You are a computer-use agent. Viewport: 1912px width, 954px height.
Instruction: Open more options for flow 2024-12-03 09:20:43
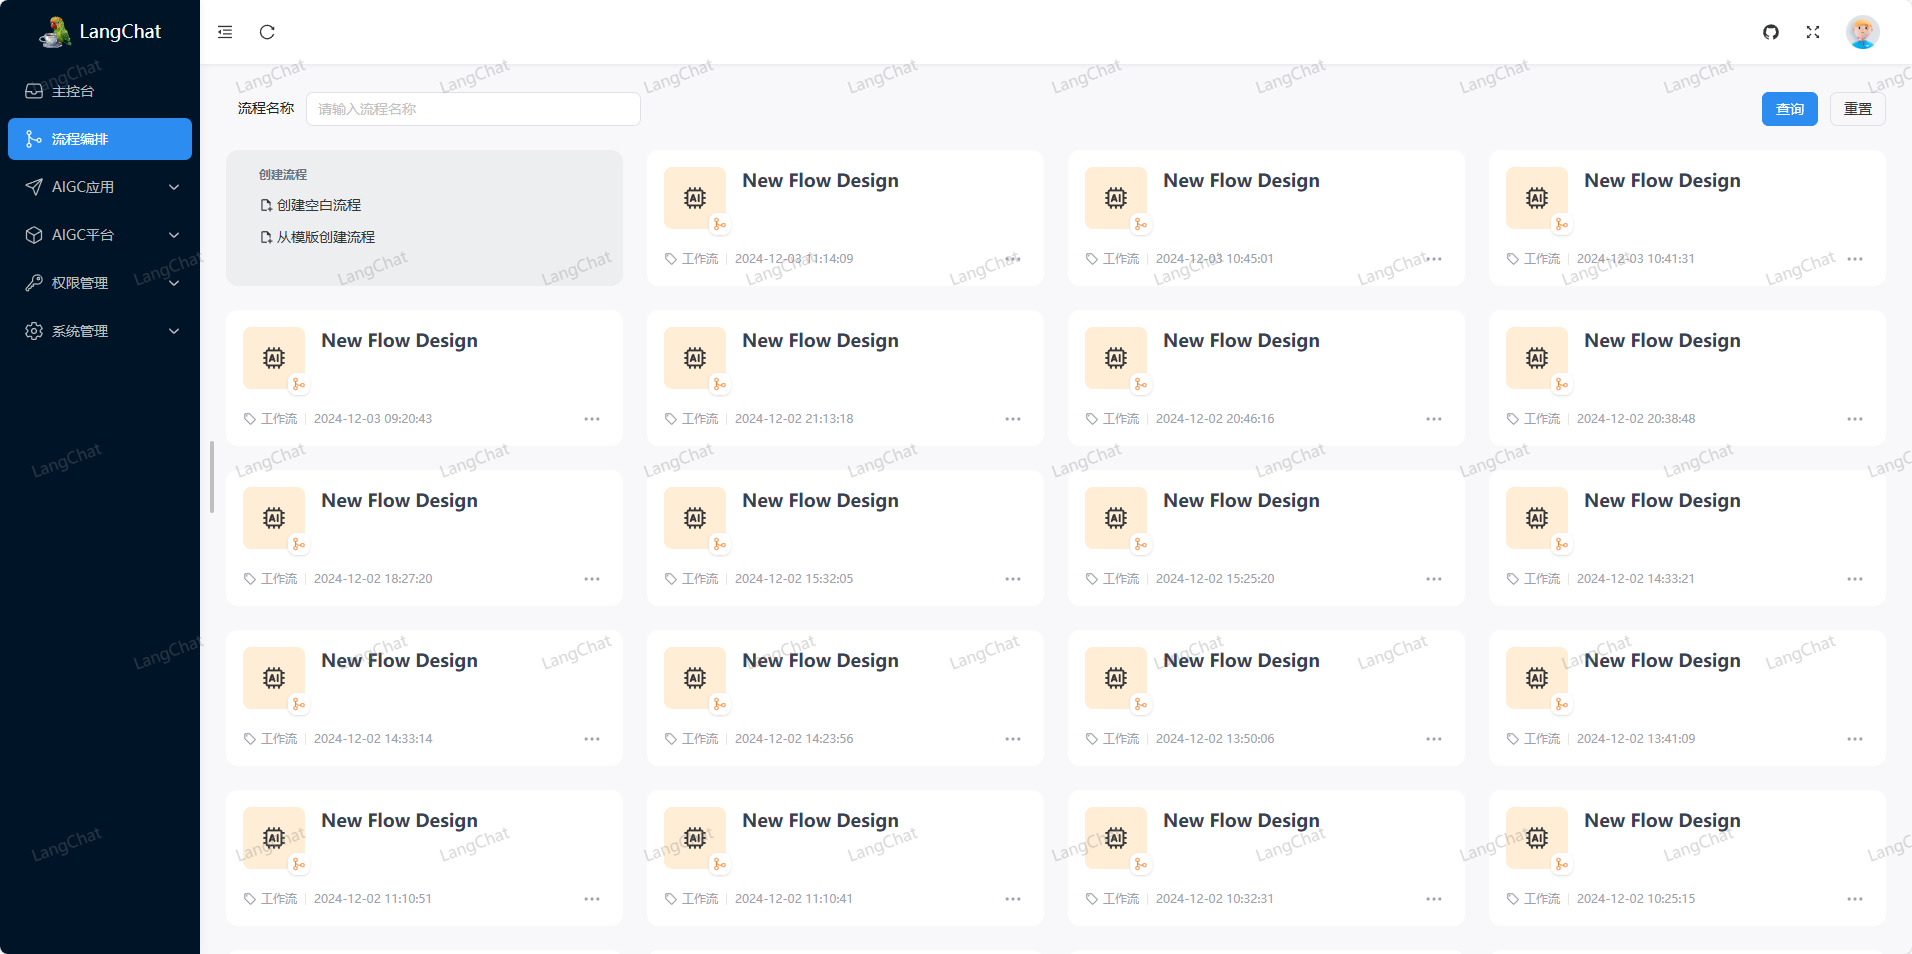click(592, 419)
